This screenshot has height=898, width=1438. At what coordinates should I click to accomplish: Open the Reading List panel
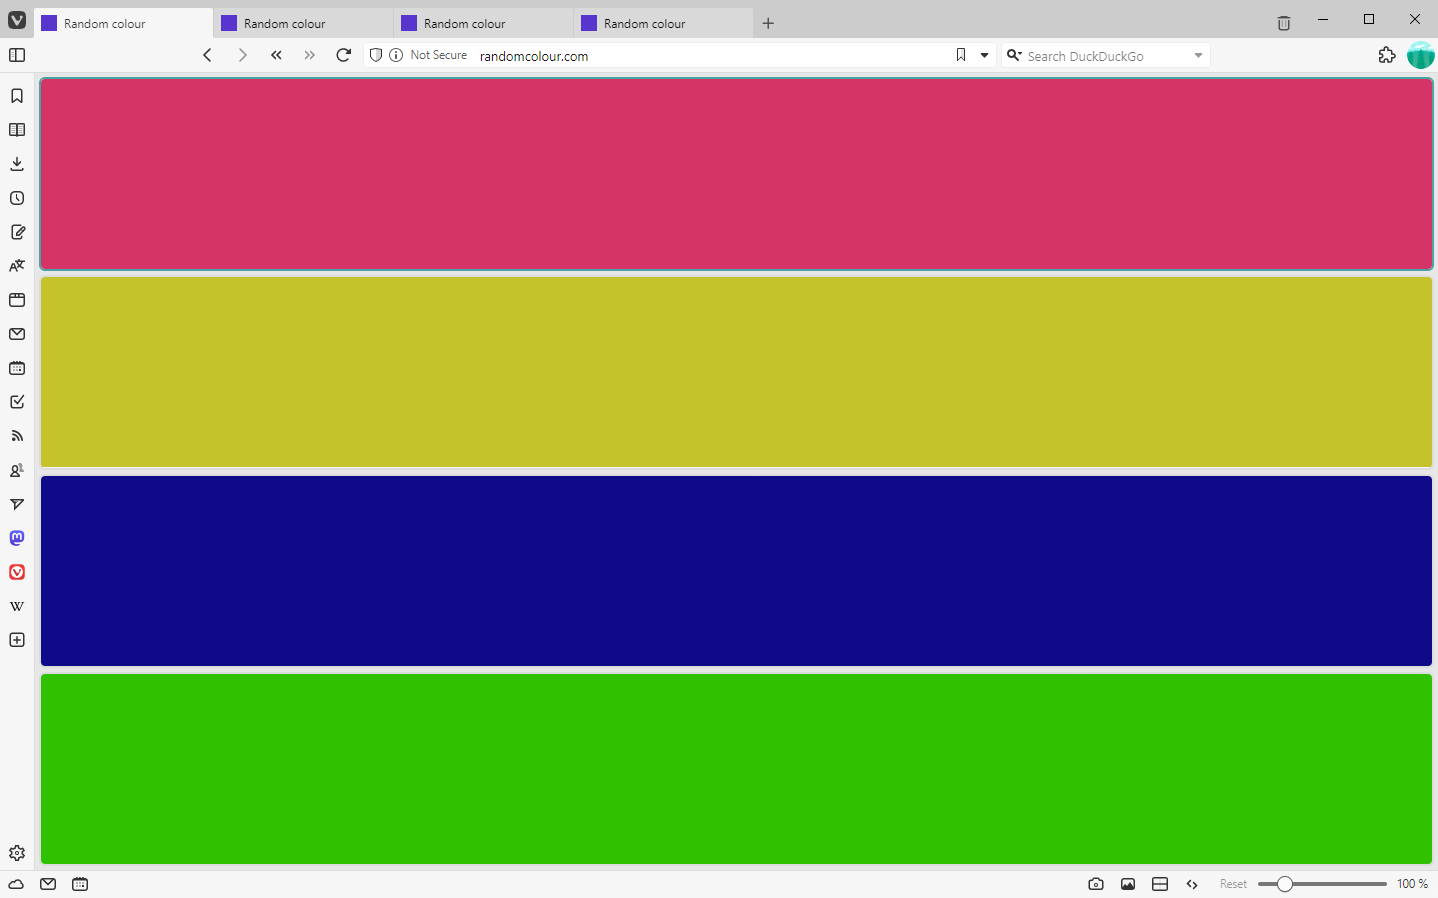pos(17,130)
